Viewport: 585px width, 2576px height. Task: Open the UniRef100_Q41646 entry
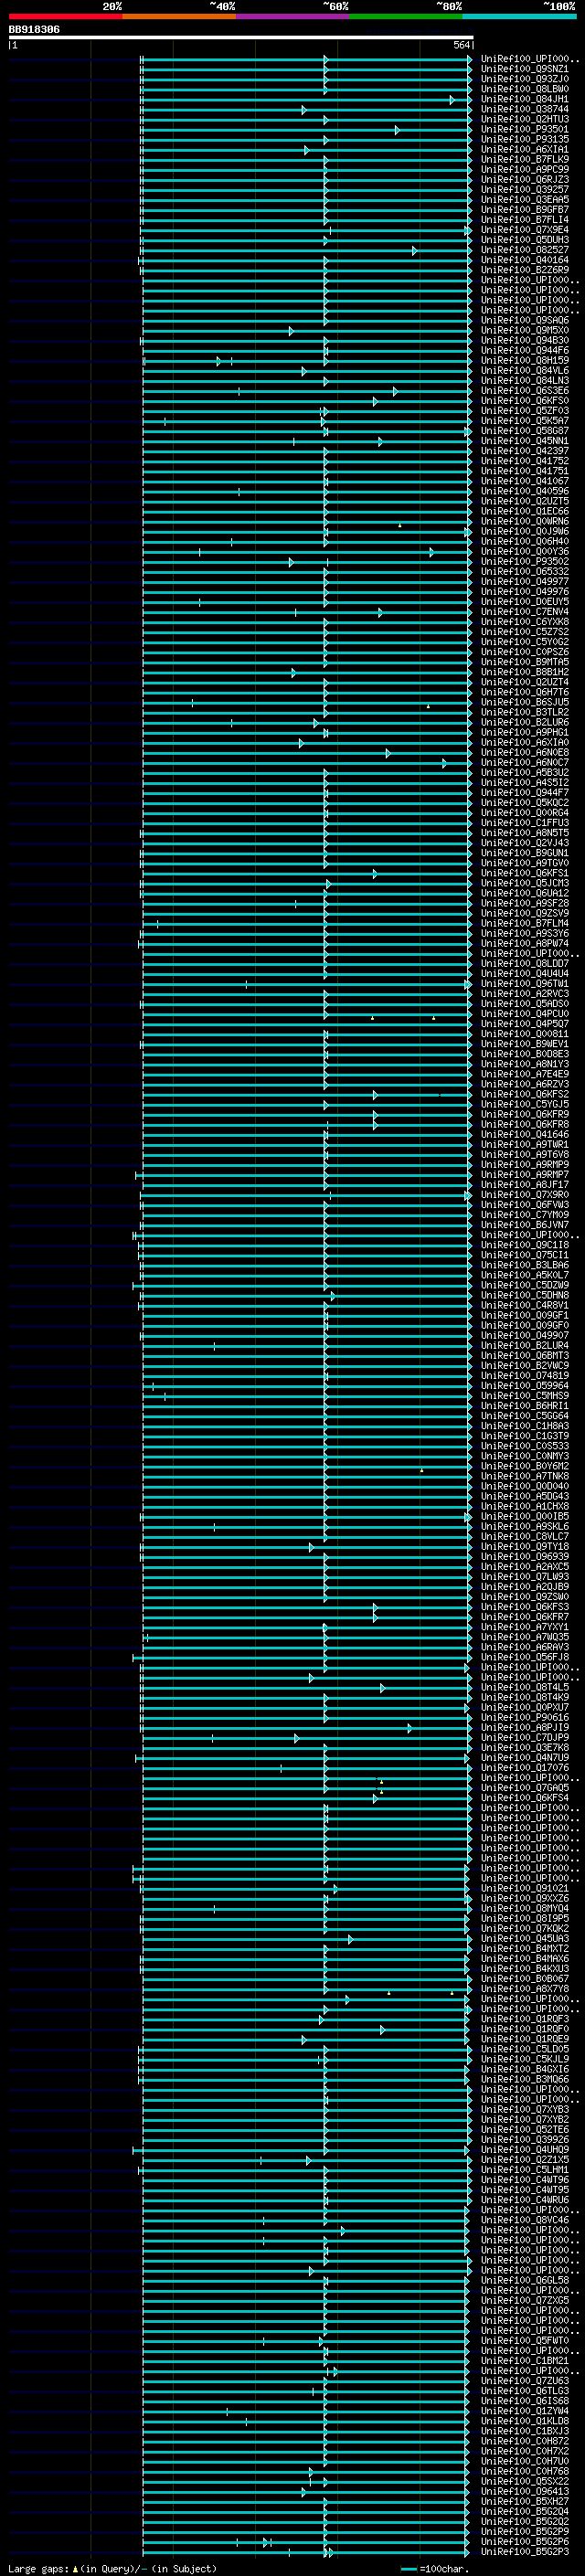525,1134
